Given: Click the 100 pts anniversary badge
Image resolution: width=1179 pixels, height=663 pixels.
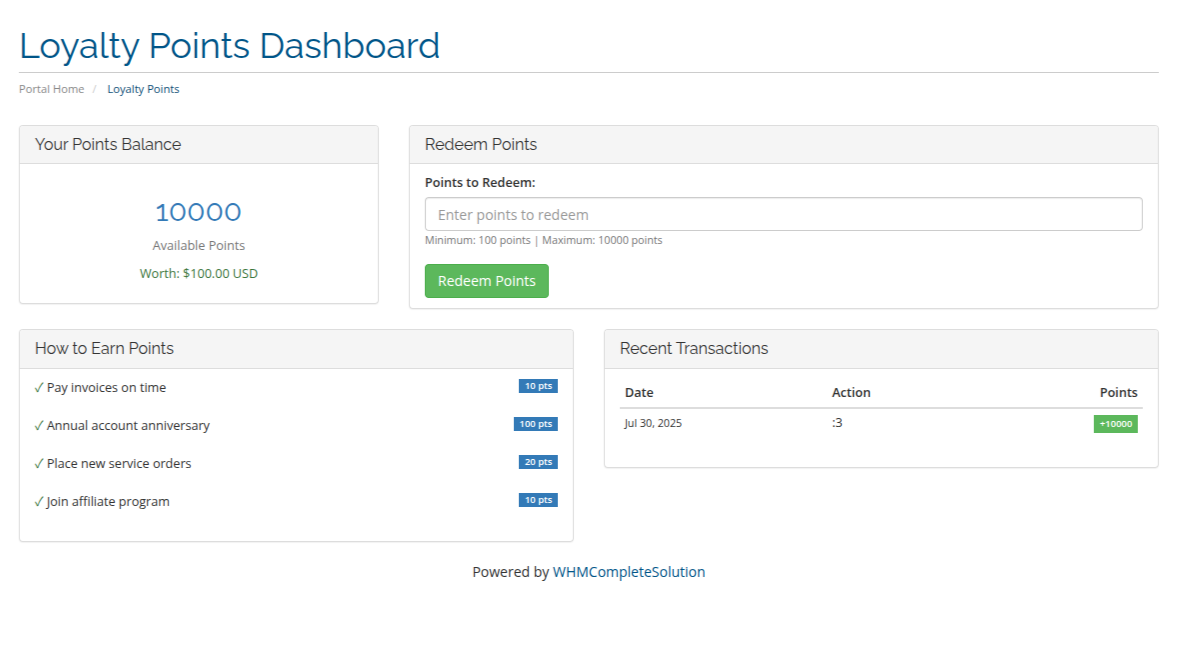Looking at the screenshot, I should 535,424.
